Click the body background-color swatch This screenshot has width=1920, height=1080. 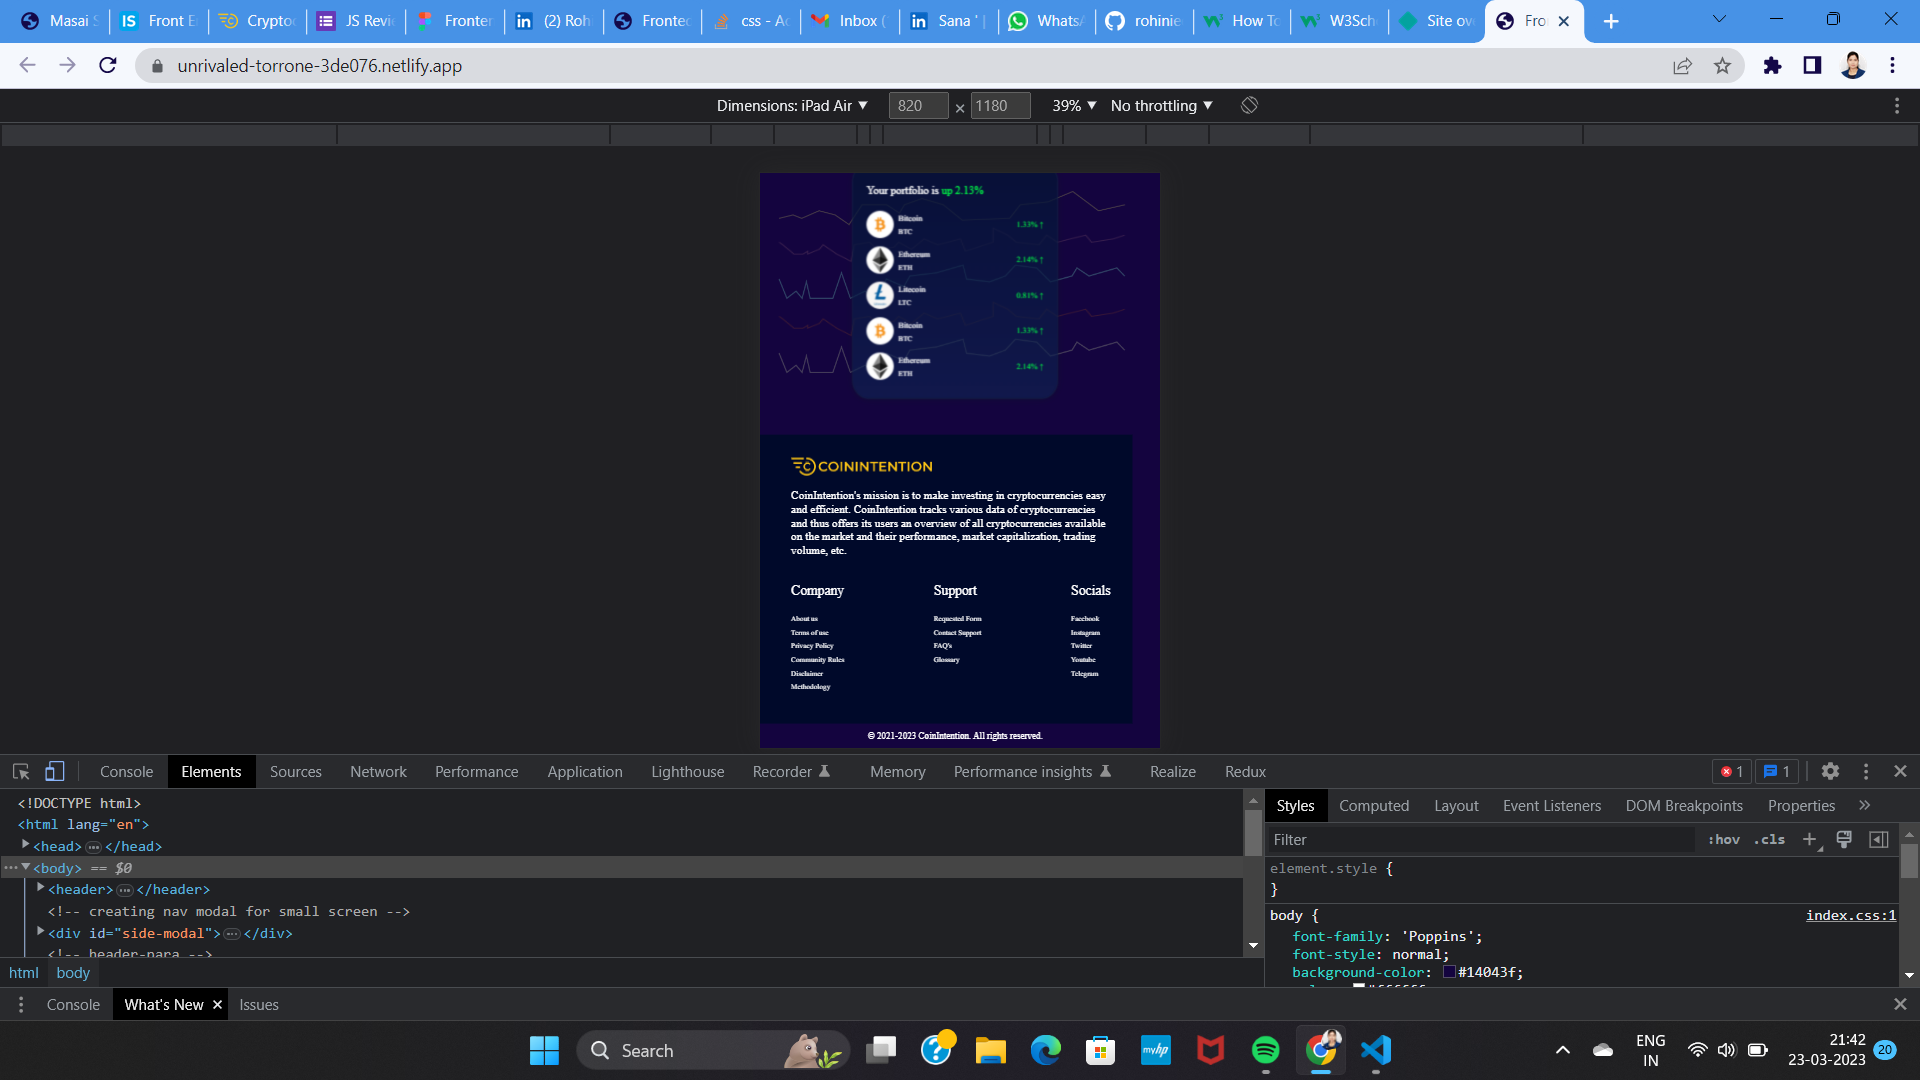coord(1449,972)
